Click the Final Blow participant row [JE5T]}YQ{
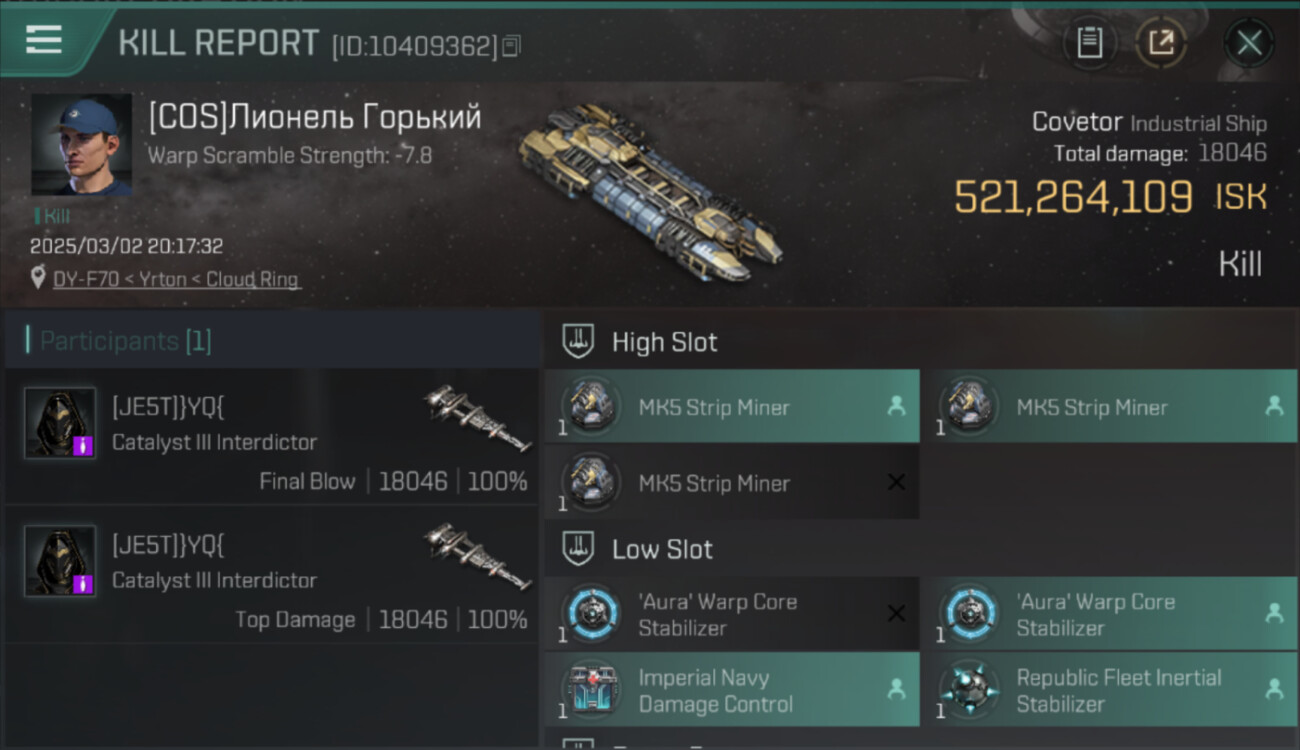Image resolution: width=1300 pixels, height=750 pixels. [272, 436]
